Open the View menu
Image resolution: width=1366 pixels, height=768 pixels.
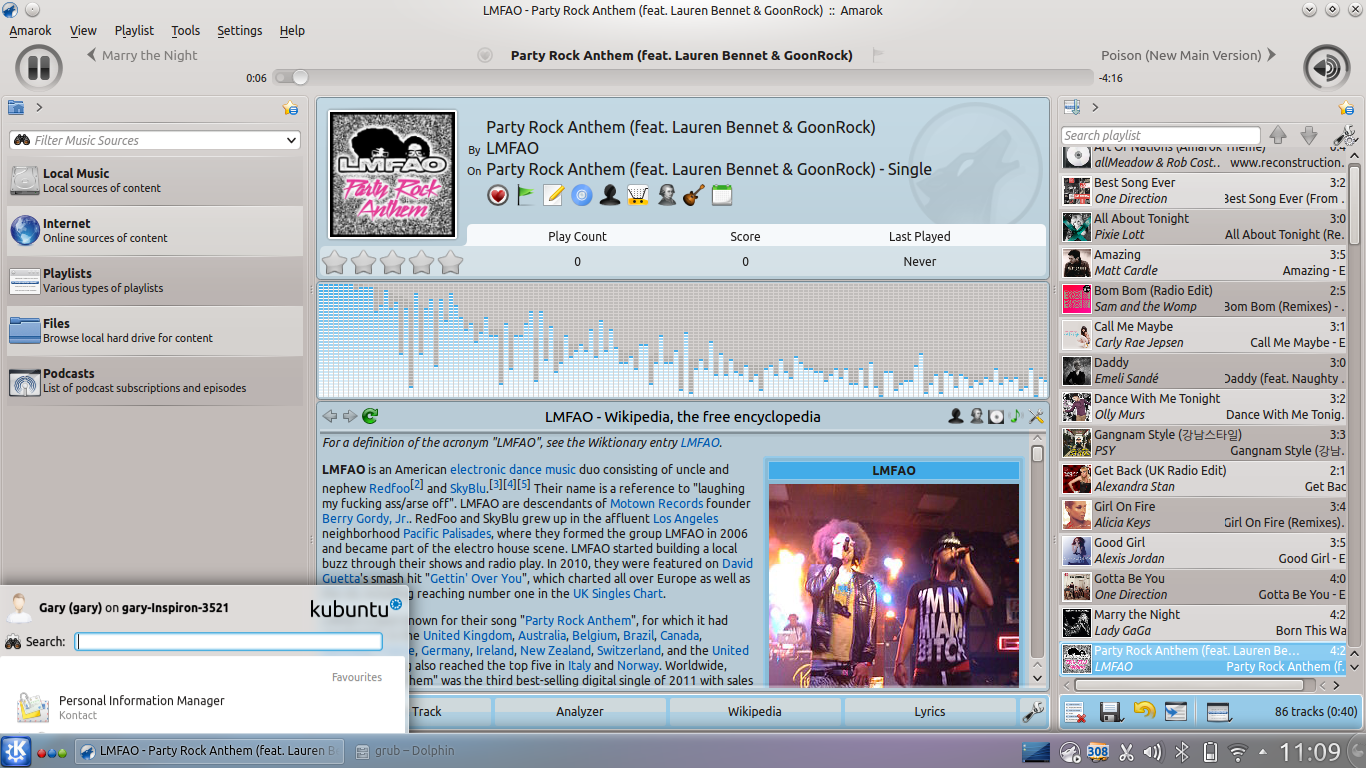tap(83, 31)
